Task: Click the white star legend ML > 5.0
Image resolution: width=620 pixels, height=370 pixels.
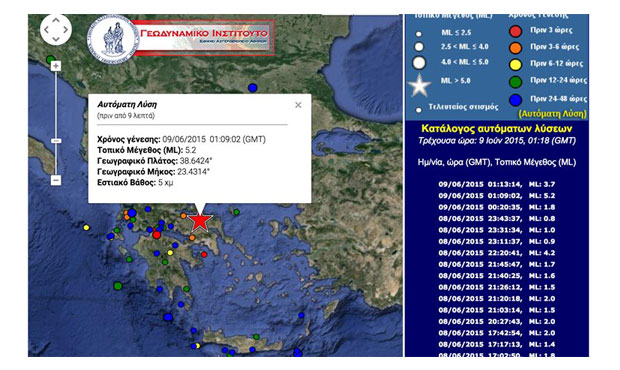Action: pyautogui.click(x=419, y=85)
